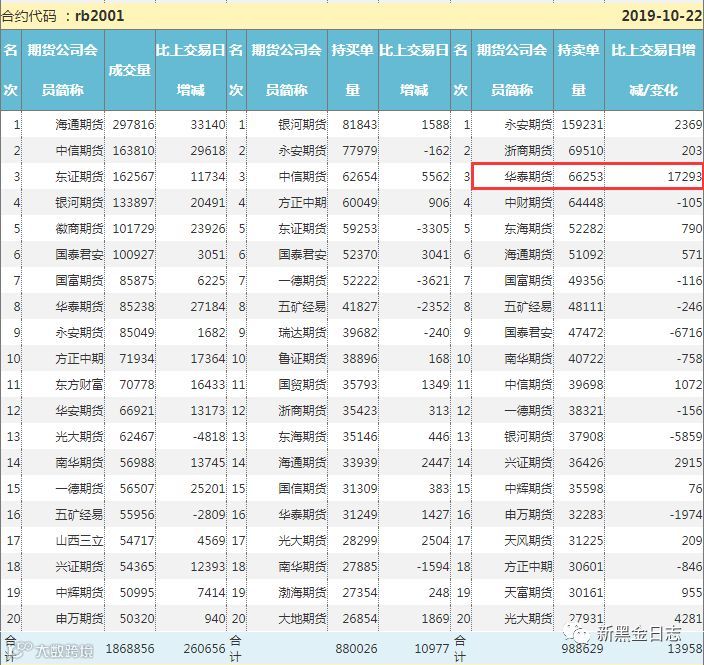The height and width of the screenshot is (665, 704).
Task: Click 华安期货 in volume ranking
Action: coord(79,411)
